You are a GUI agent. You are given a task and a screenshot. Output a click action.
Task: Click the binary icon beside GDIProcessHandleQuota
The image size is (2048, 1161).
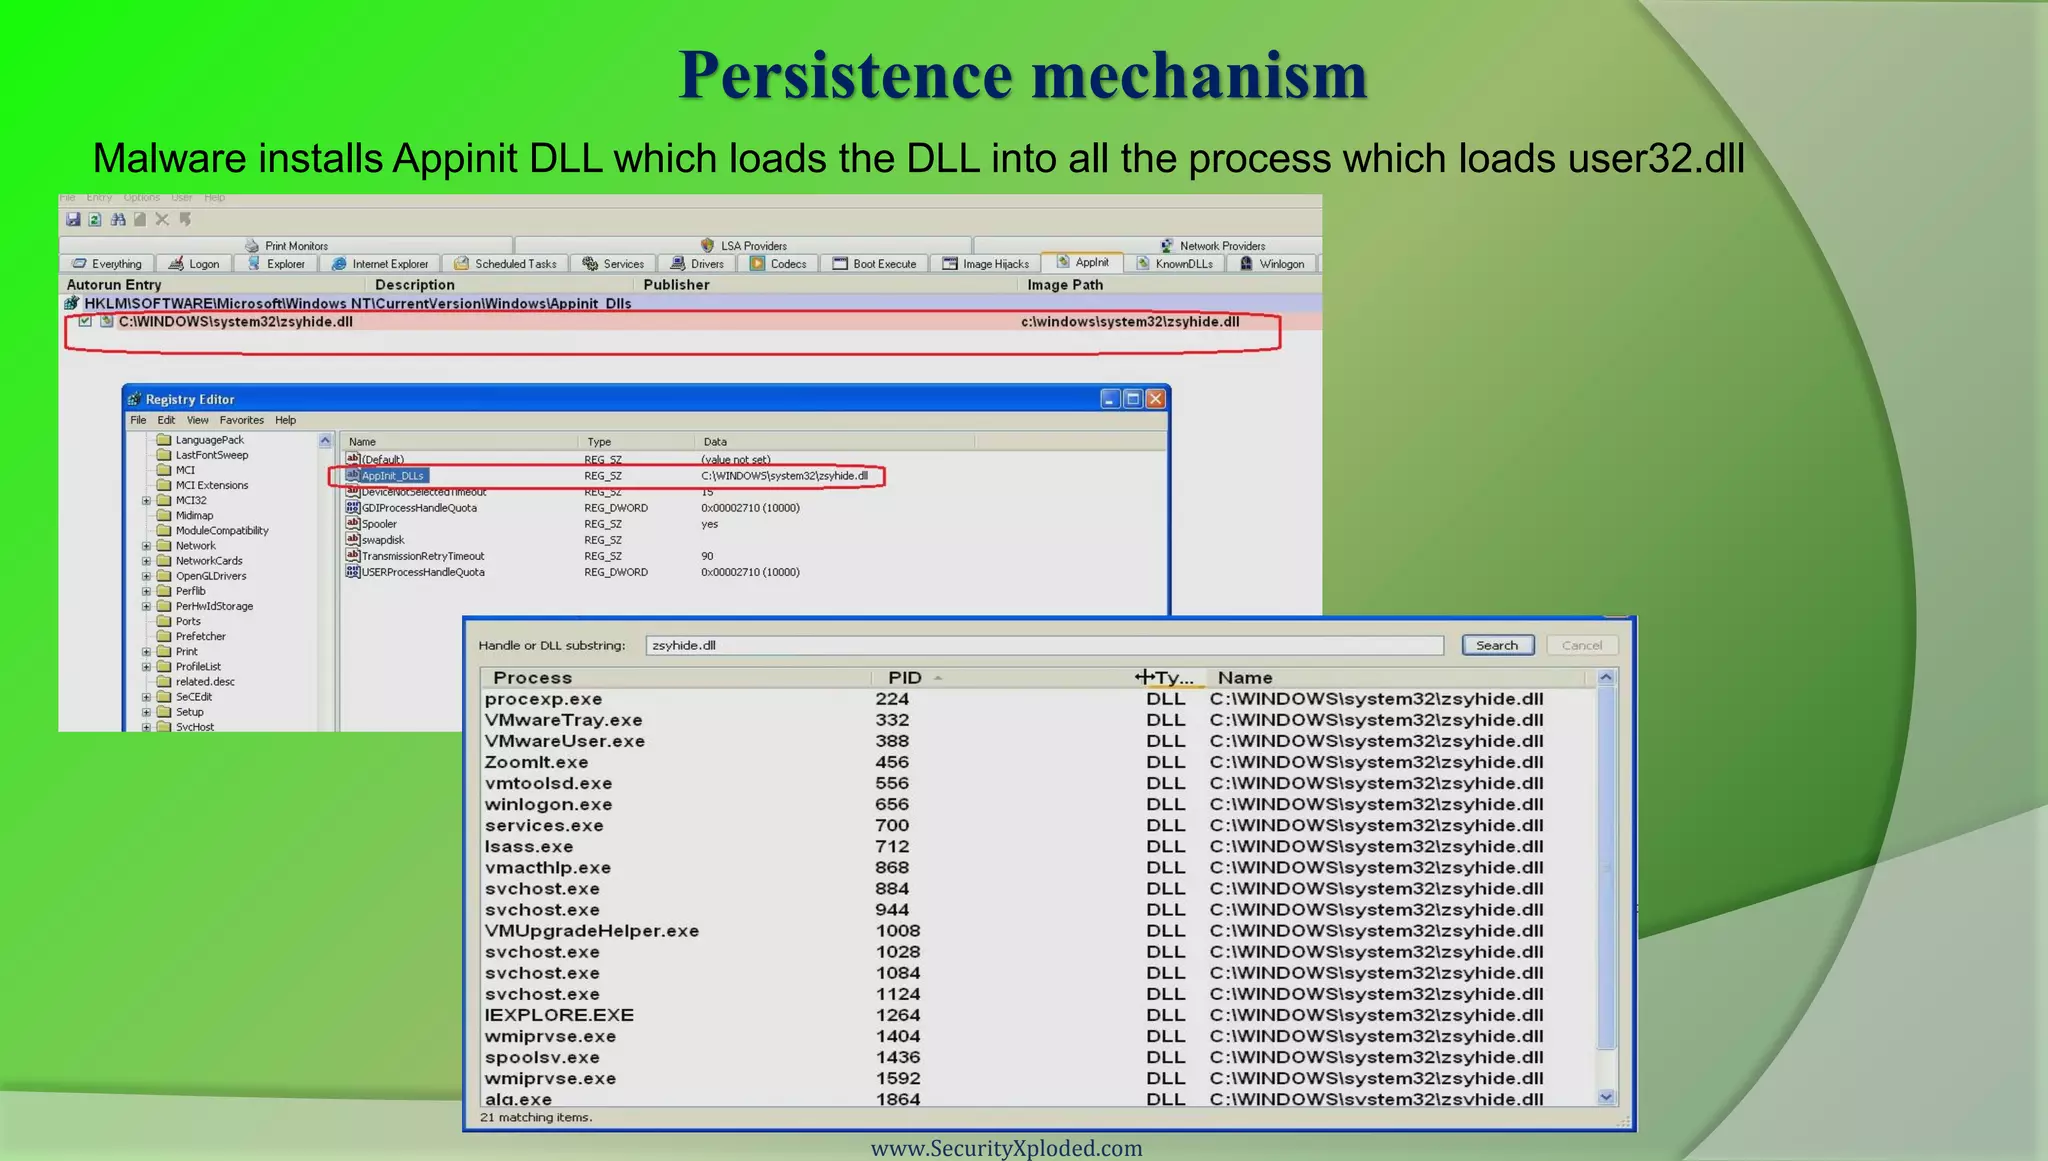pyautogui.click(x=352, y=507)
